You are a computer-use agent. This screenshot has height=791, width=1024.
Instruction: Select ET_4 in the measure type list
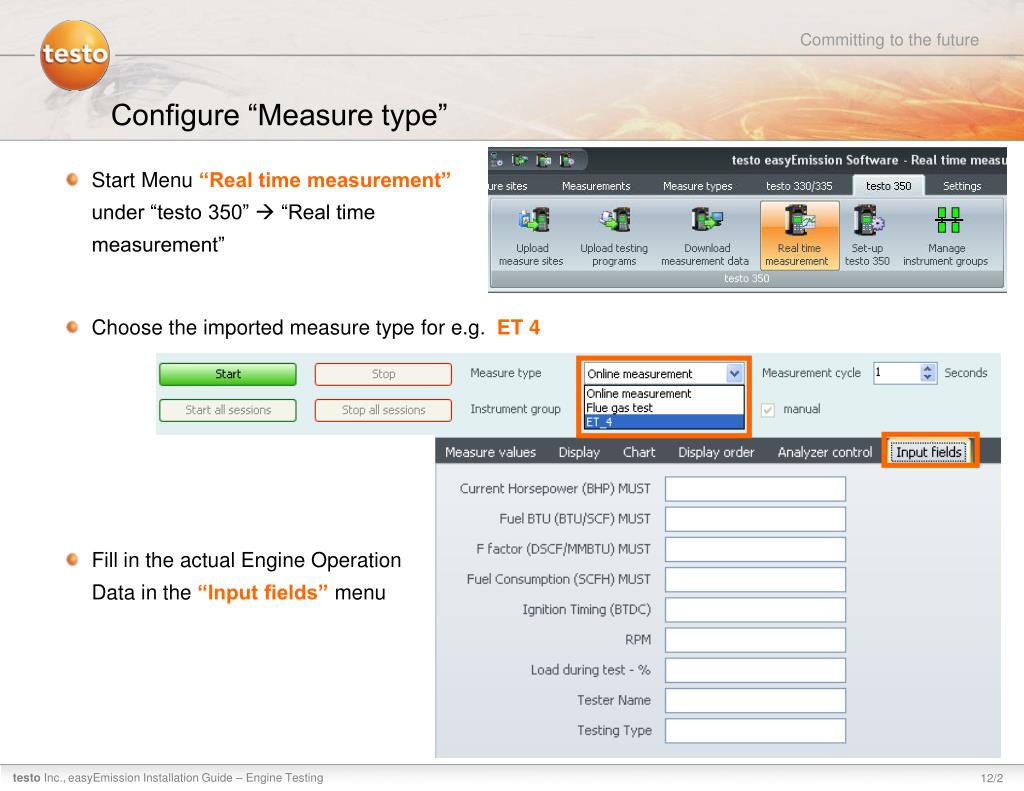click(x=664, y=422)
